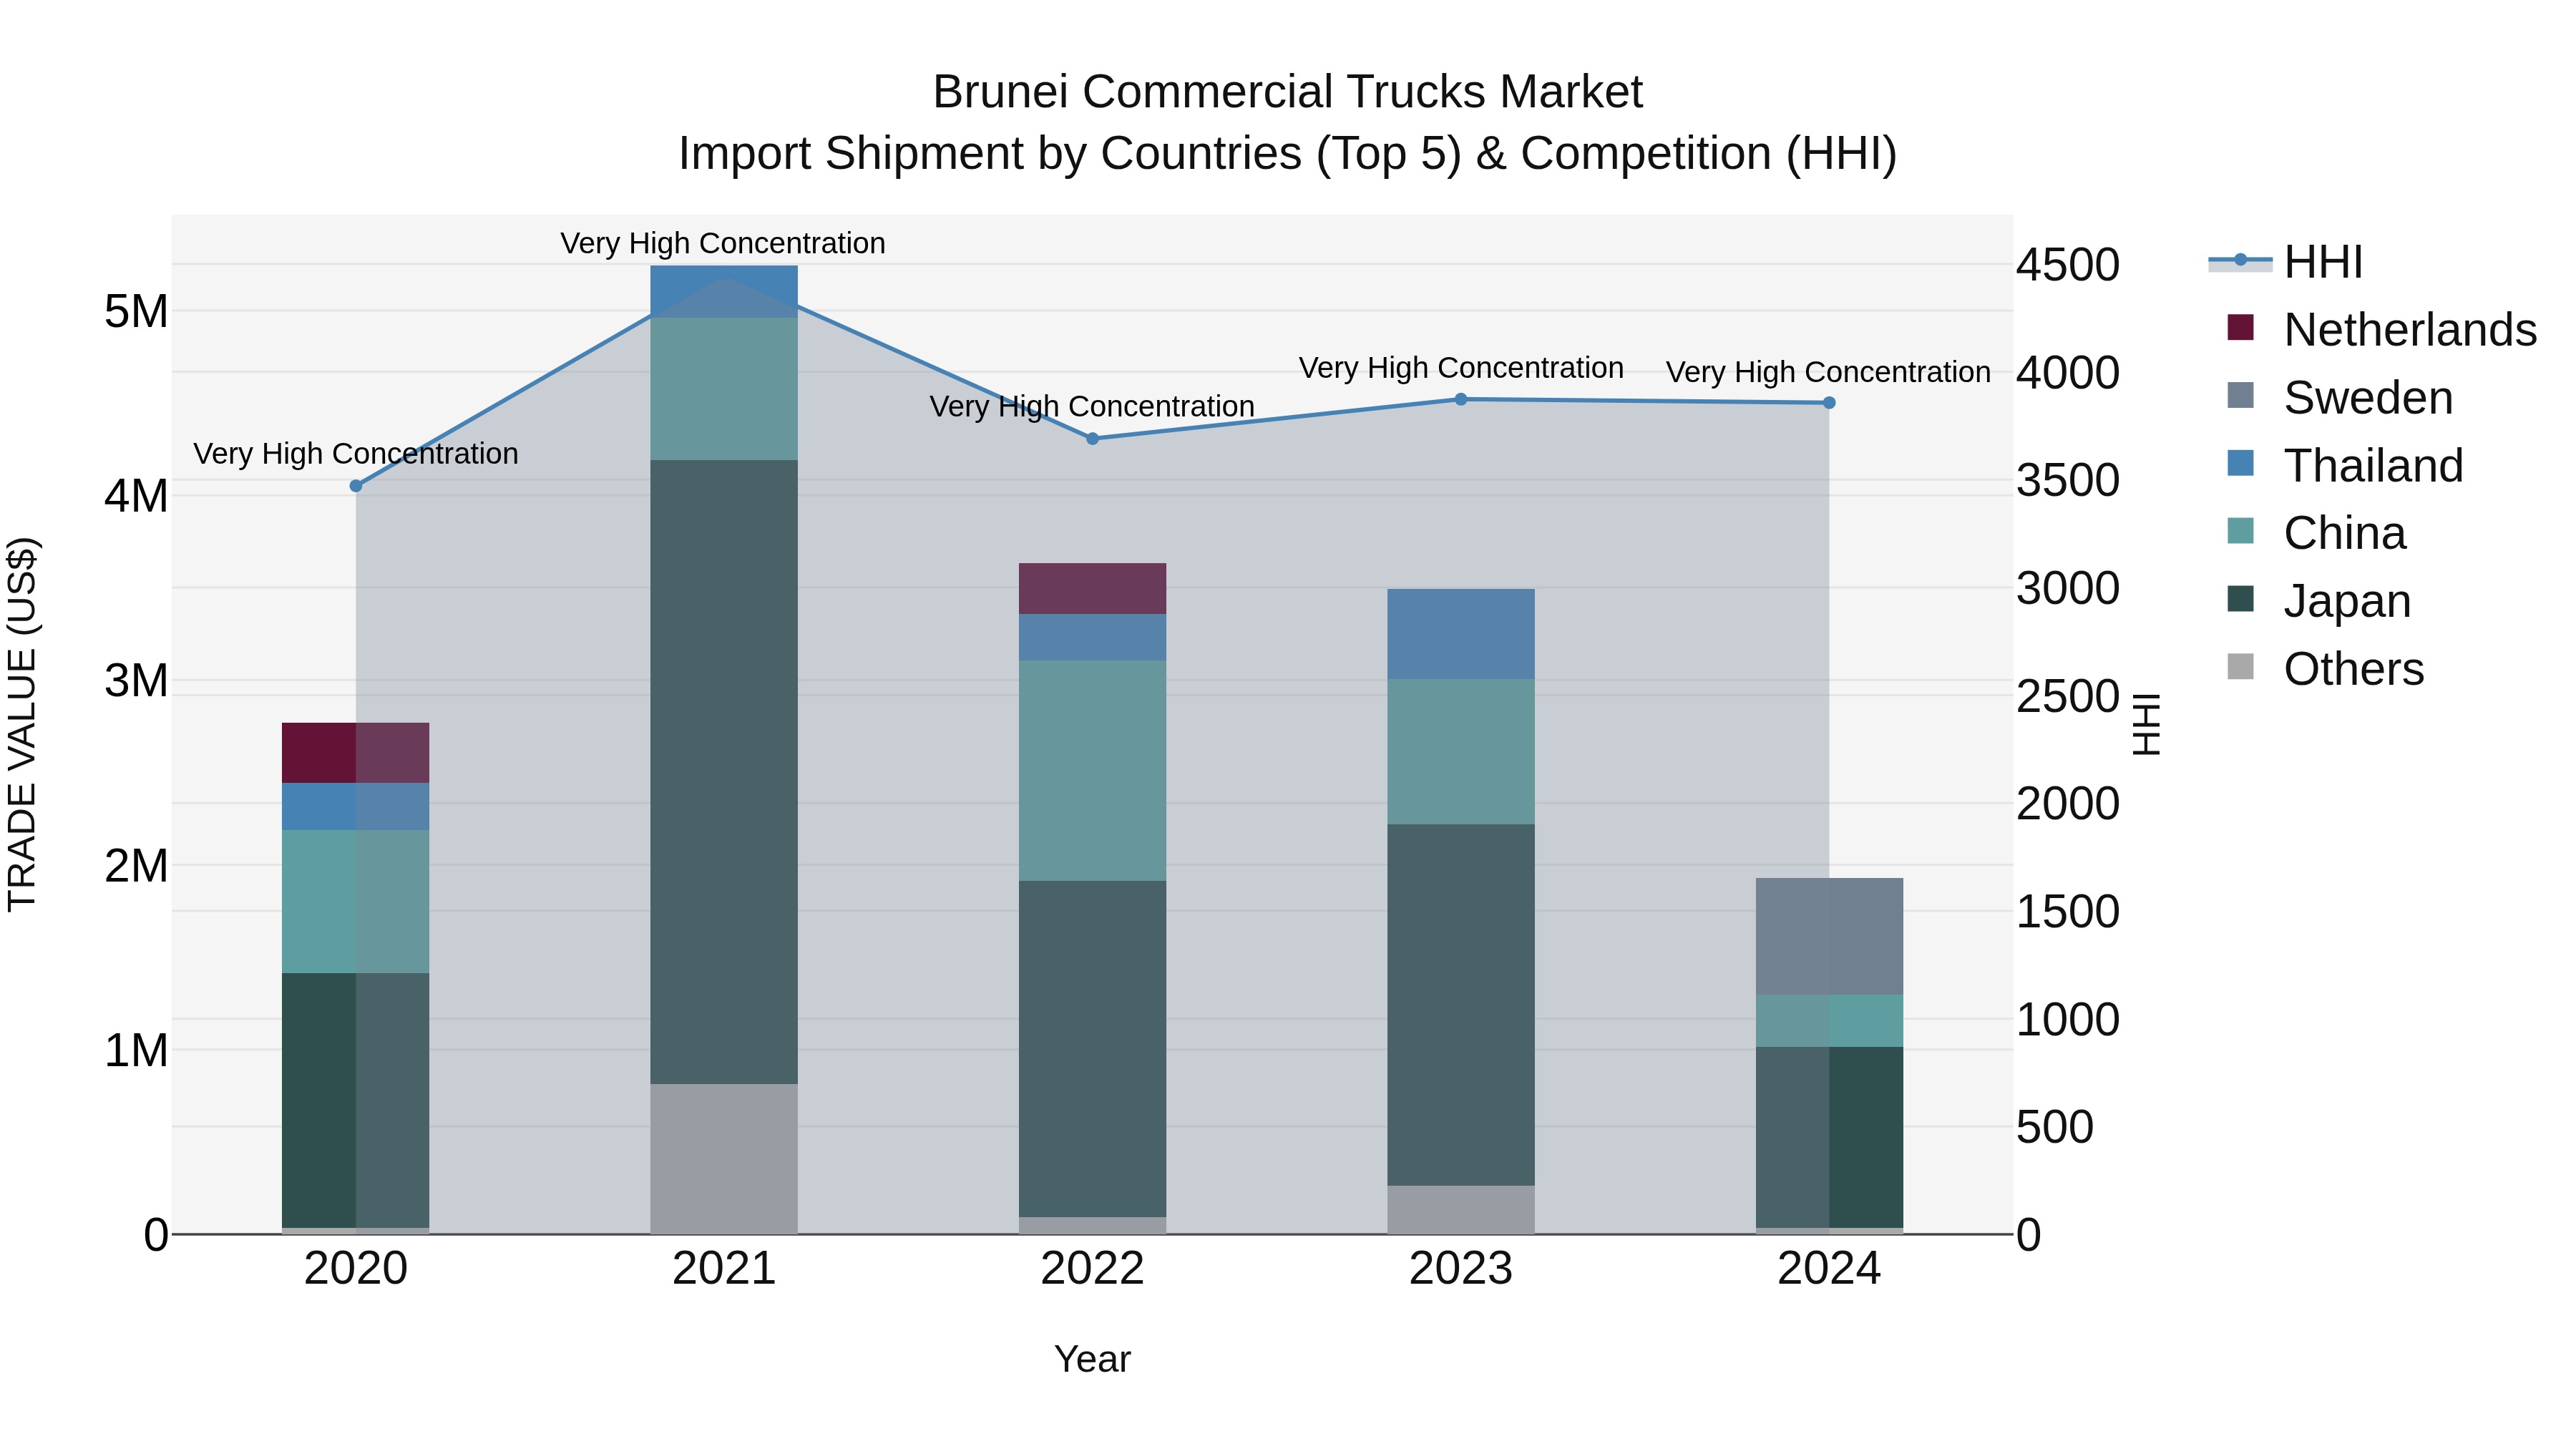
Task: Click the Very High Concentration label above 2020
Action: pyautogui.click(x=356, y=454)
